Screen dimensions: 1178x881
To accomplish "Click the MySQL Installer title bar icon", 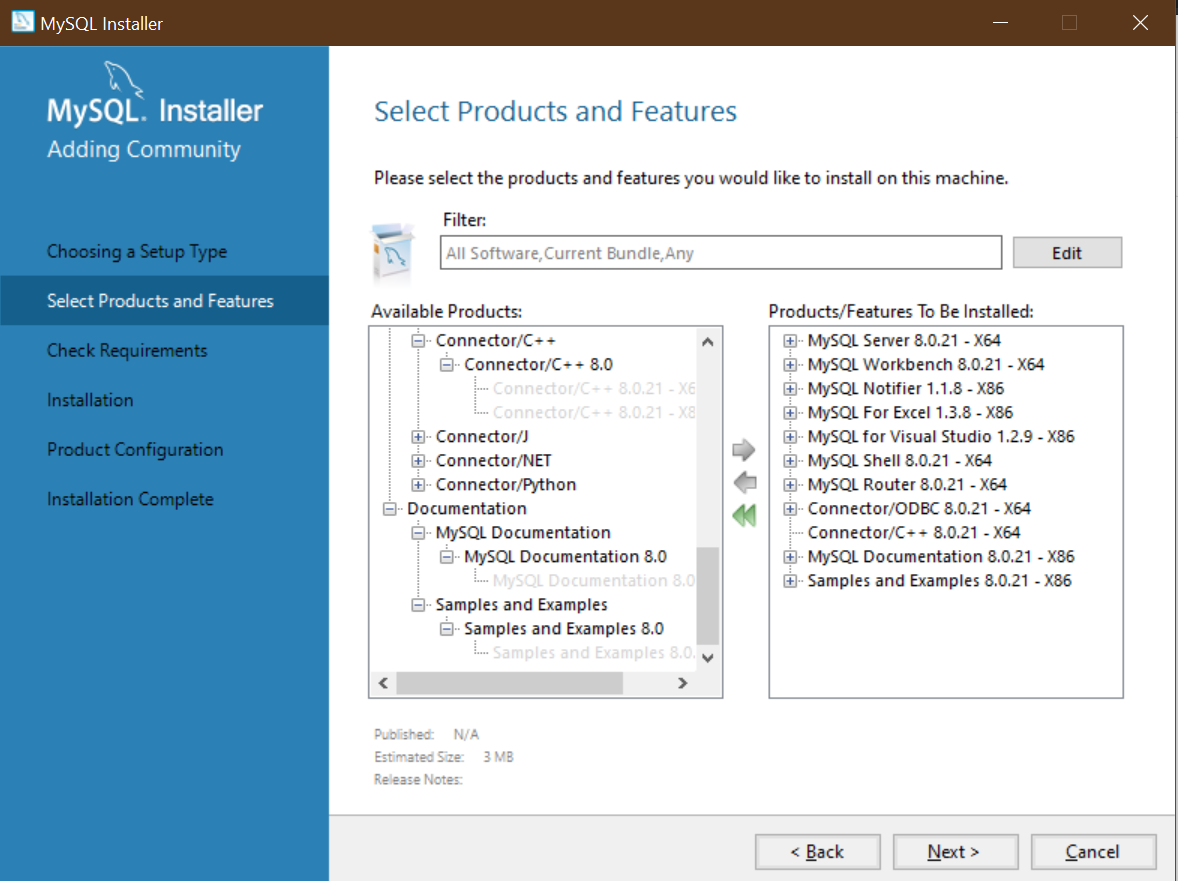I will pos(22,22).
